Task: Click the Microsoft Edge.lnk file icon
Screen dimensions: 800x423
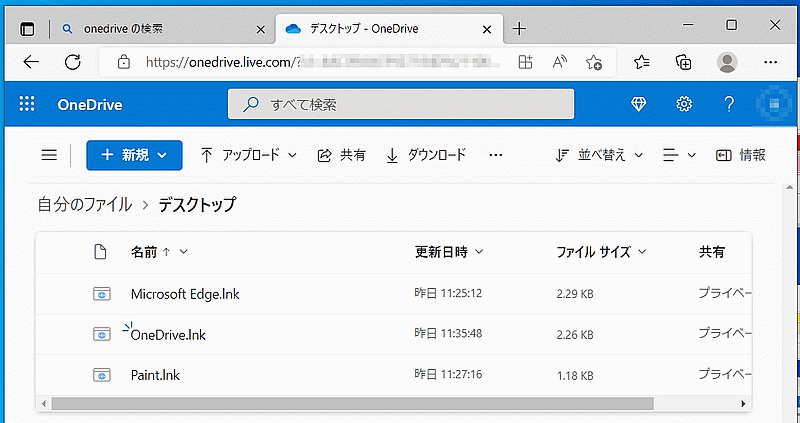Action: tap(102, 294)
